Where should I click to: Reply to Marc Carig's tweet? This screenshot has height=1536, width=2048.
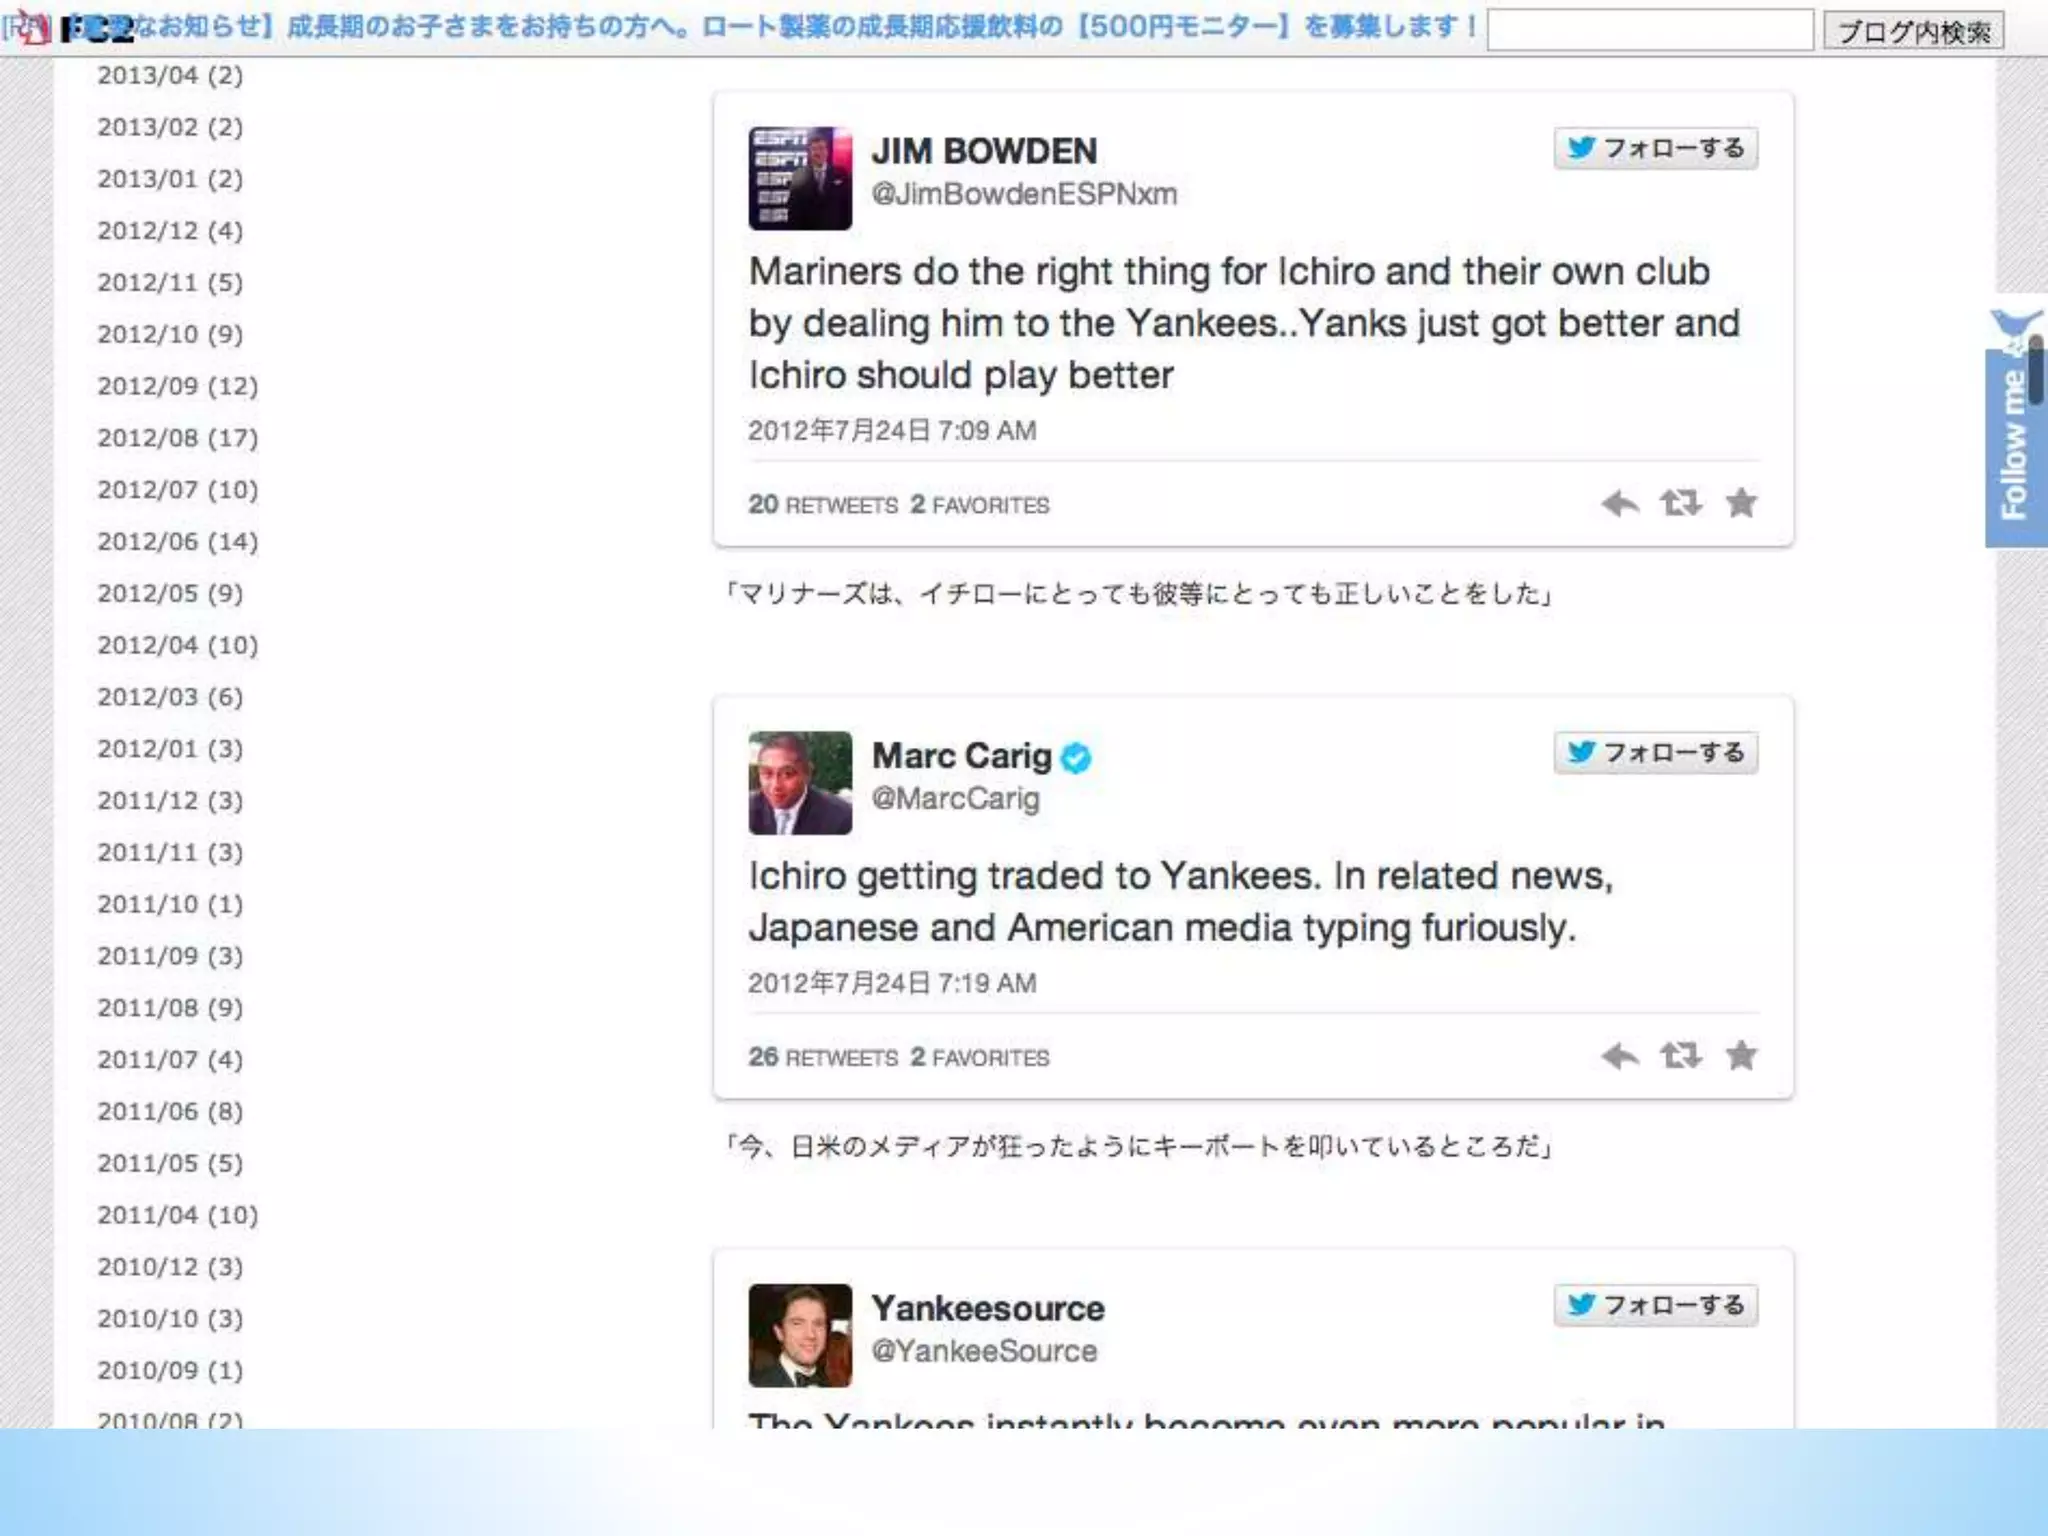coord(1619,1055)
